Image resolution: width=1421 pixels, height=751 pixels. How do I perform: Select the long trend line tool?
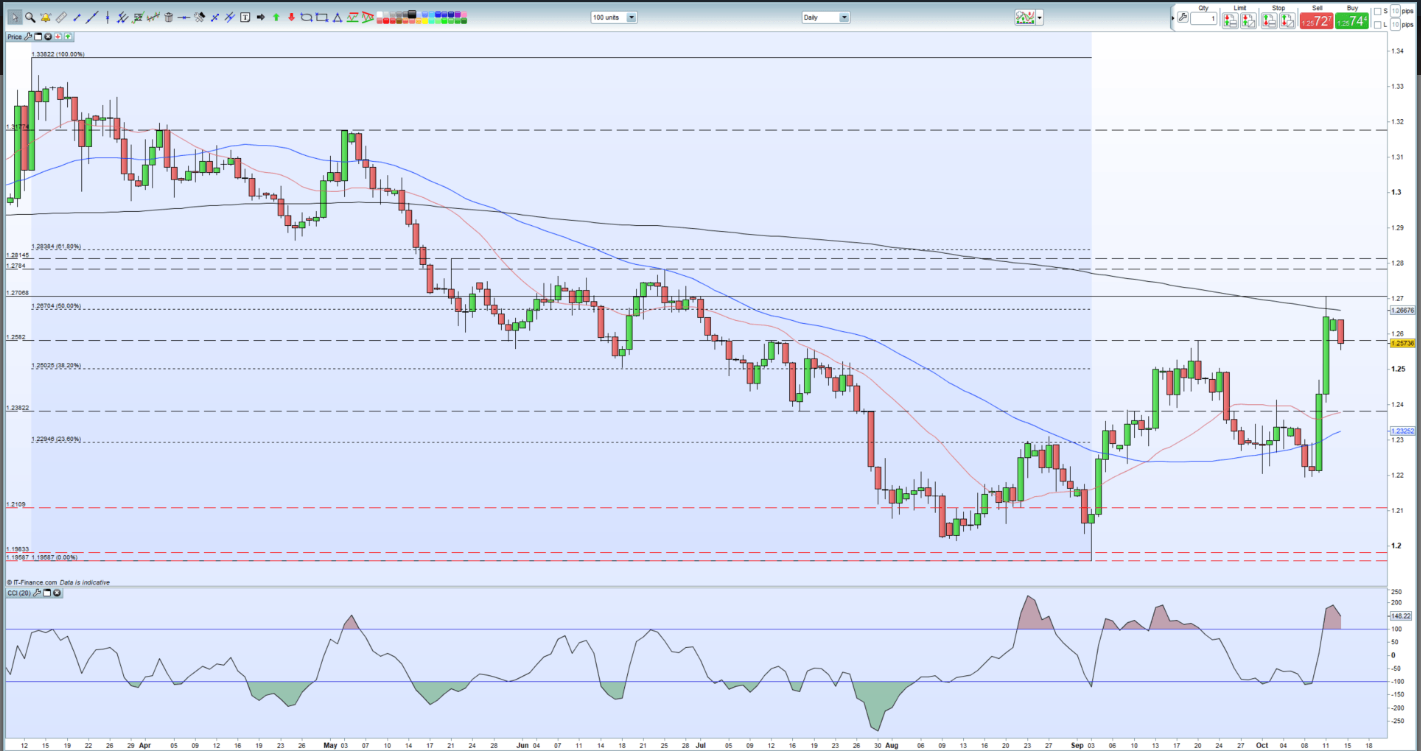pos(92,17)
